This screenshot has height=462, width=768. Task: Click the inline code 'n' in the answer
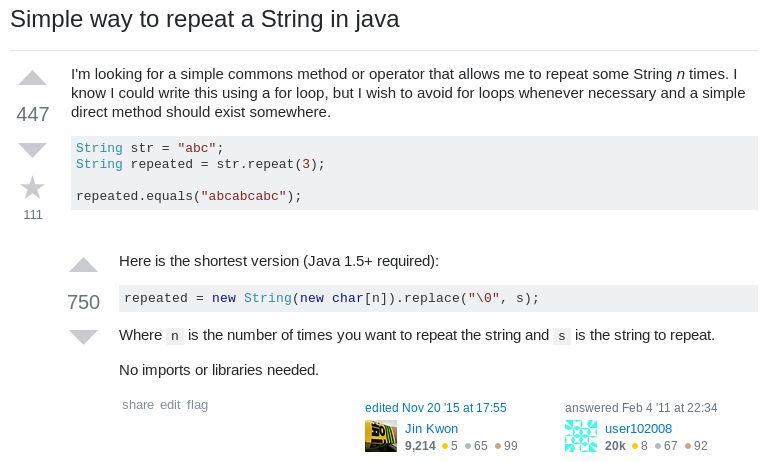[x=175, y=336]
